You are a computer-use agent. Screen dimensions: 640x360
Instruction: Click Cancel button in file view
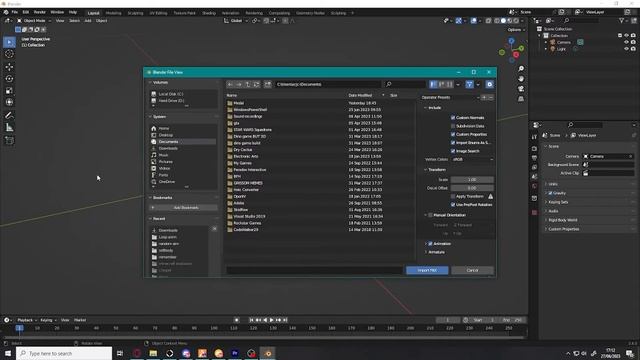[x=472, y=270]
